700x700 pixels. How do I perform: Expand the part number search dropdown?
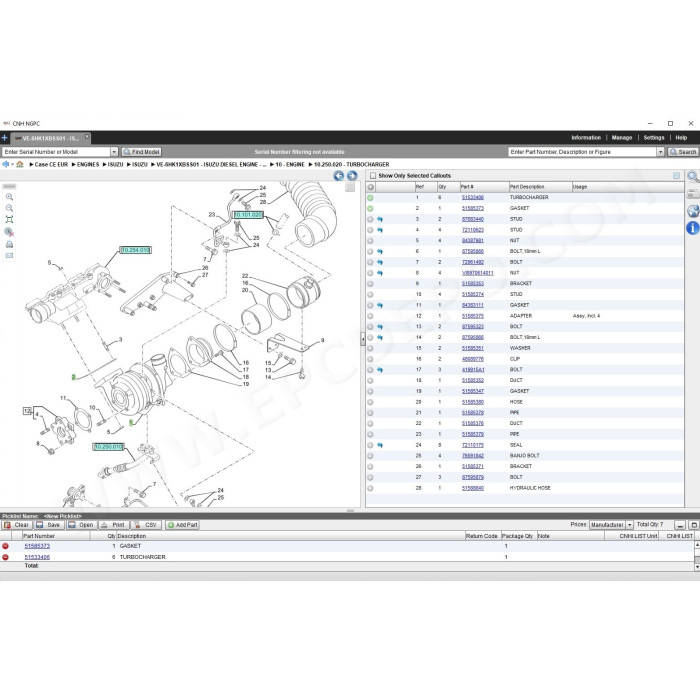pos(660,152)
